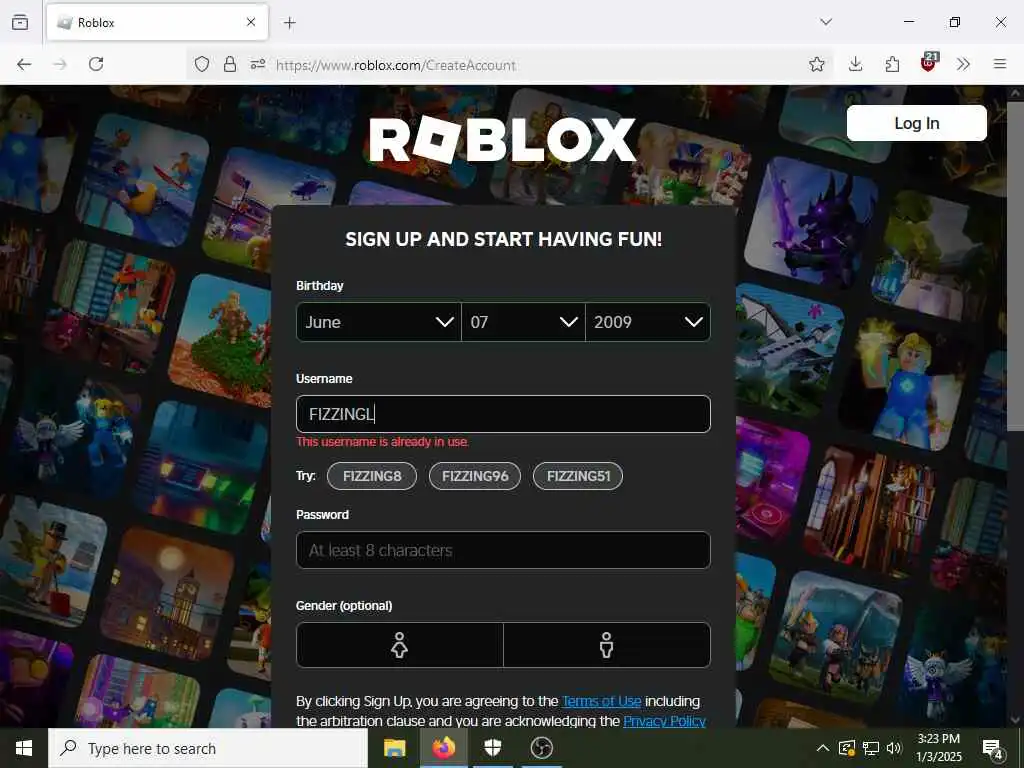The height and width of the screenshot is (768, 1024).
Task: Click the Birthday label
Action: coord(319,285)
